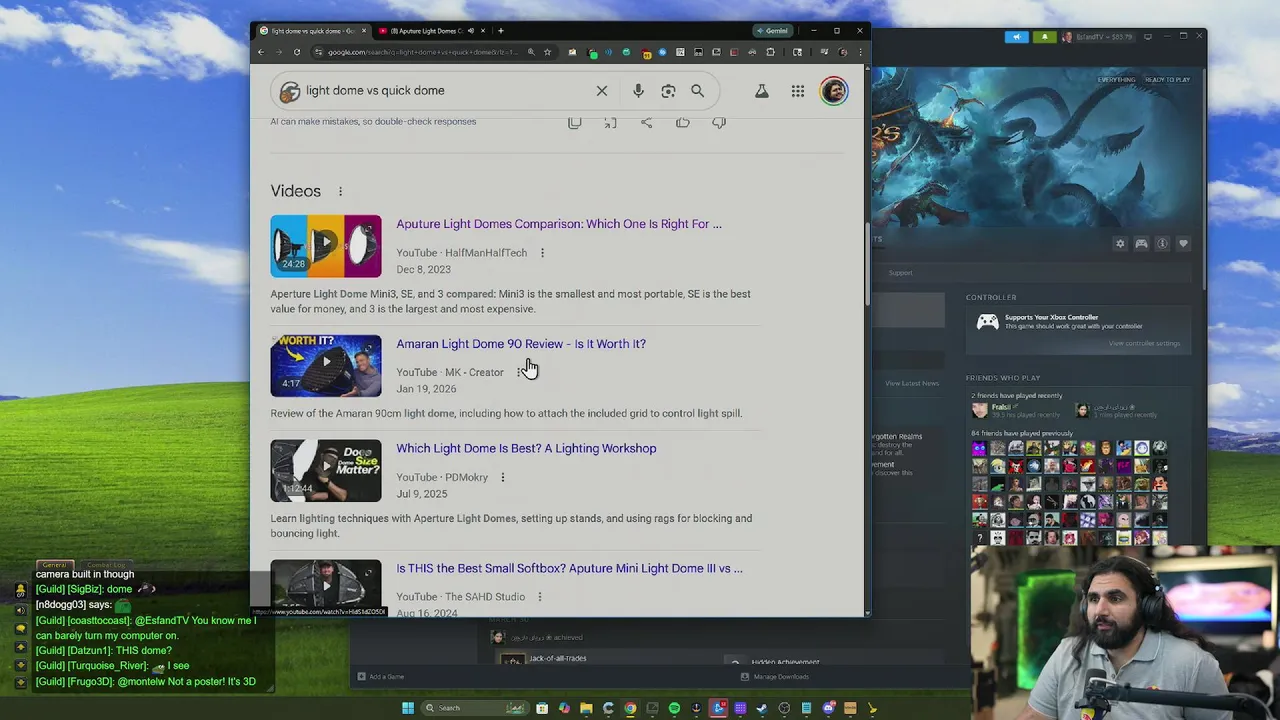The width and height of the screenshot is (1280, 720).
Task: Open the Google apps grid
Action: pyautogui.click(x=798, y=91)
